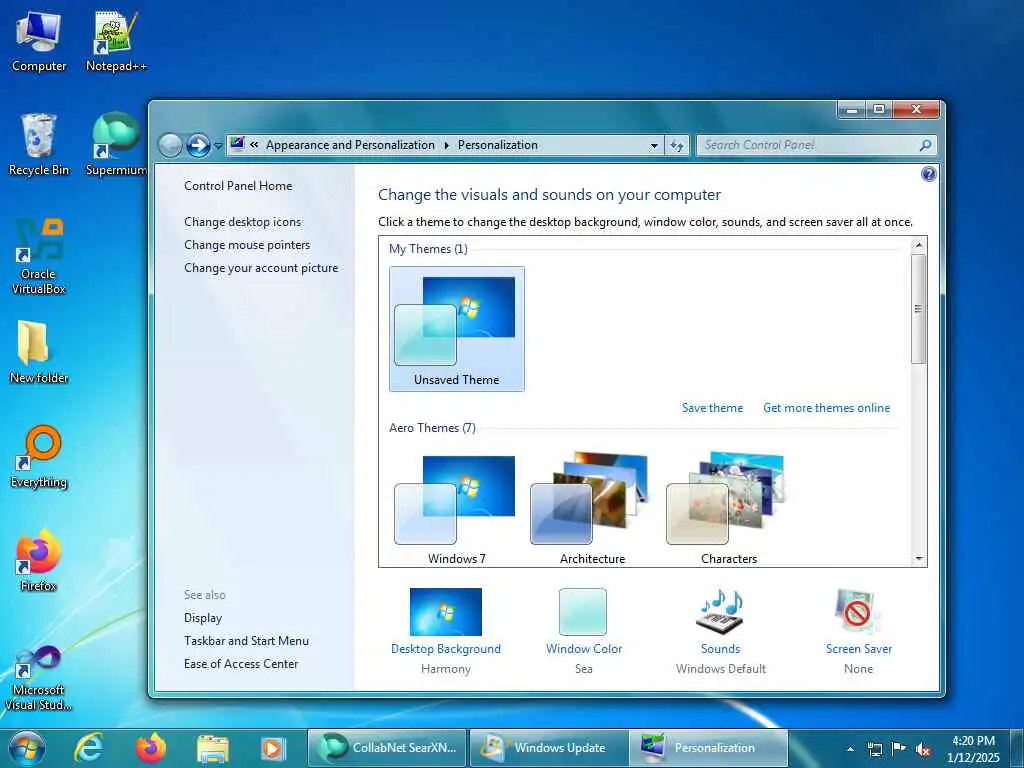The width and height of the screenshot is (1024, 768).
Task: Click the Save theme link
Action: [x=712, y=408]
